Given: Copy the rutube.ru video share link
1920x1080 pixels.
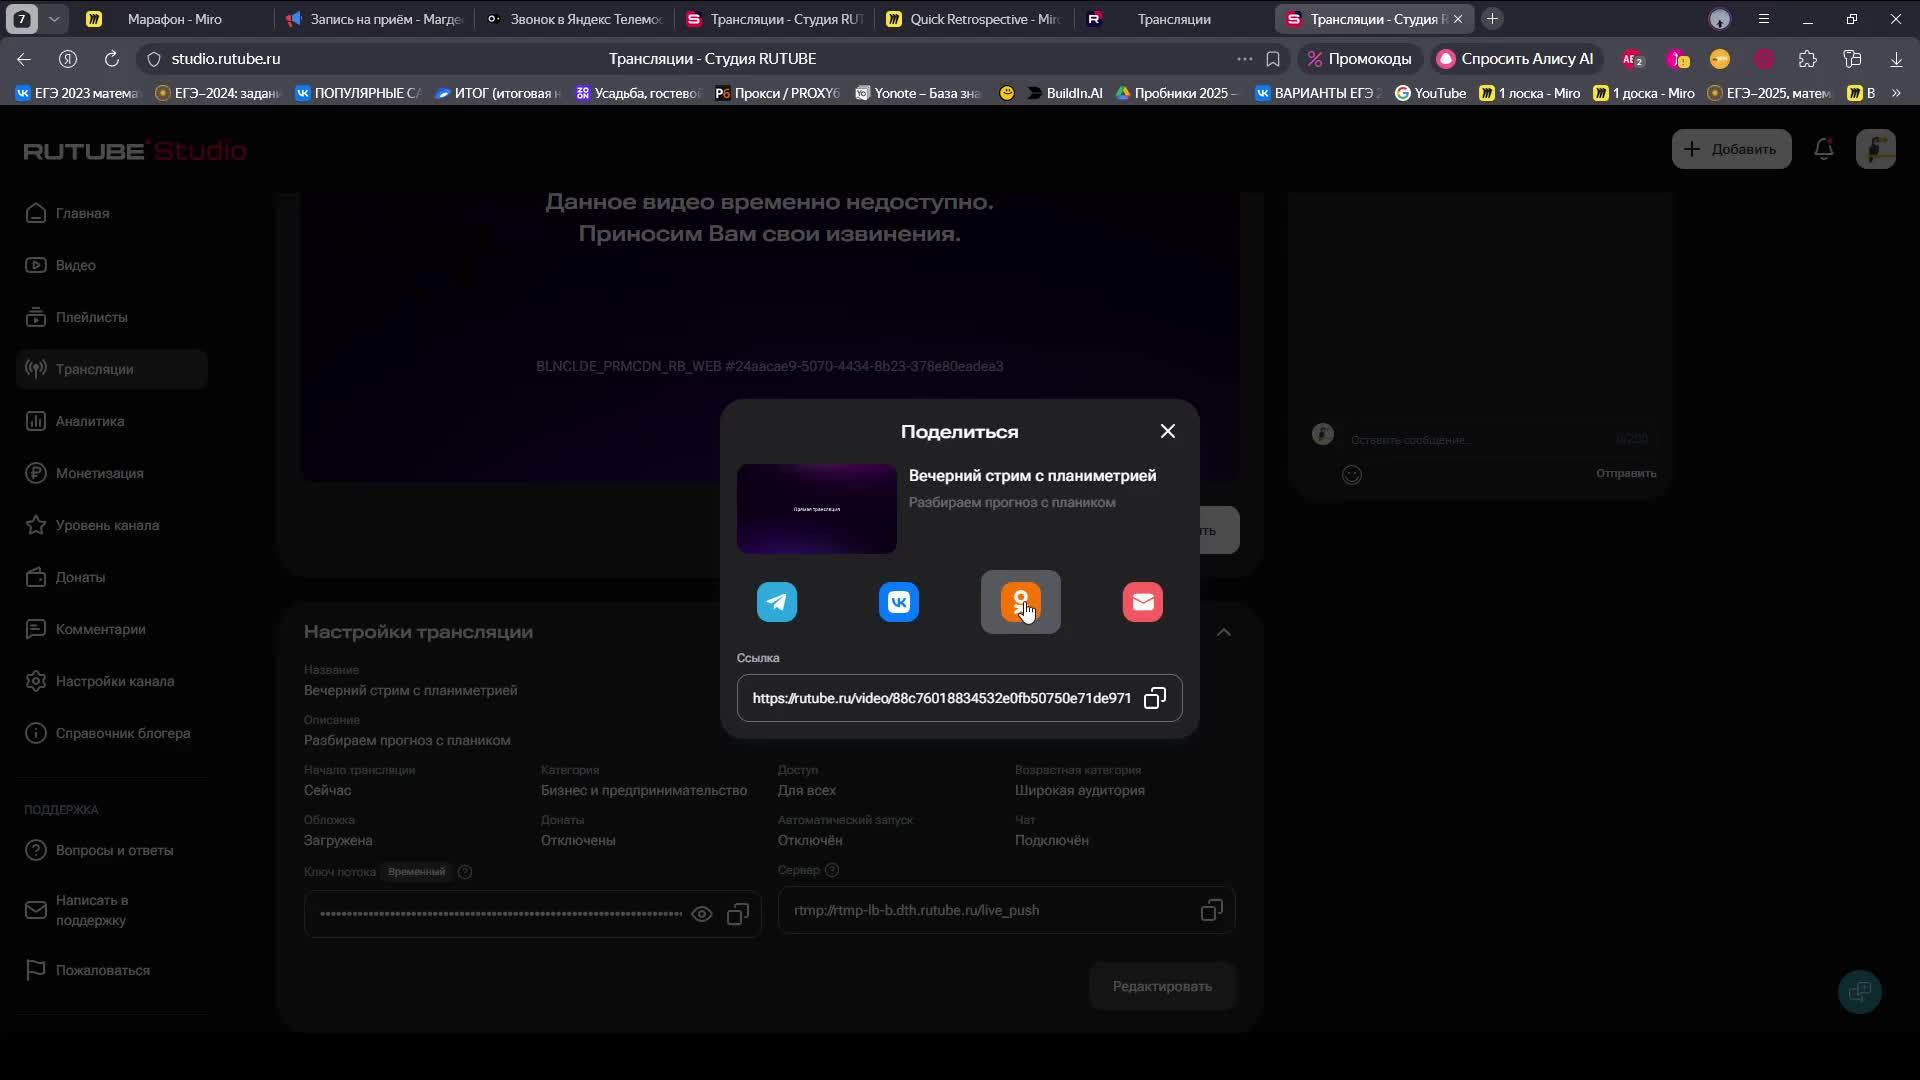Looking at the screenshot, I should (x=1155, y=698).
